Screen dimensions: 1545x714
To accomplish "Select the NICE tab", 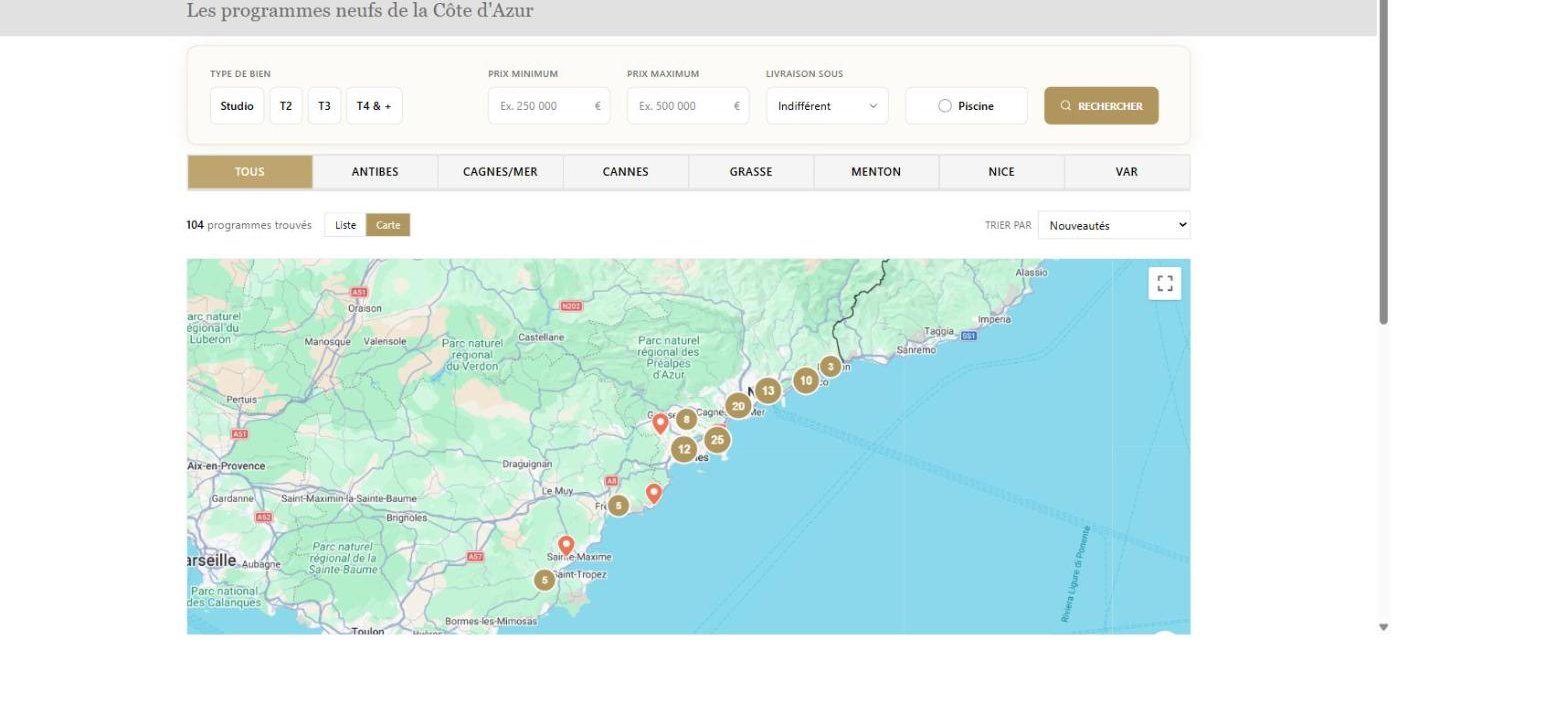I will [1001, 172].
